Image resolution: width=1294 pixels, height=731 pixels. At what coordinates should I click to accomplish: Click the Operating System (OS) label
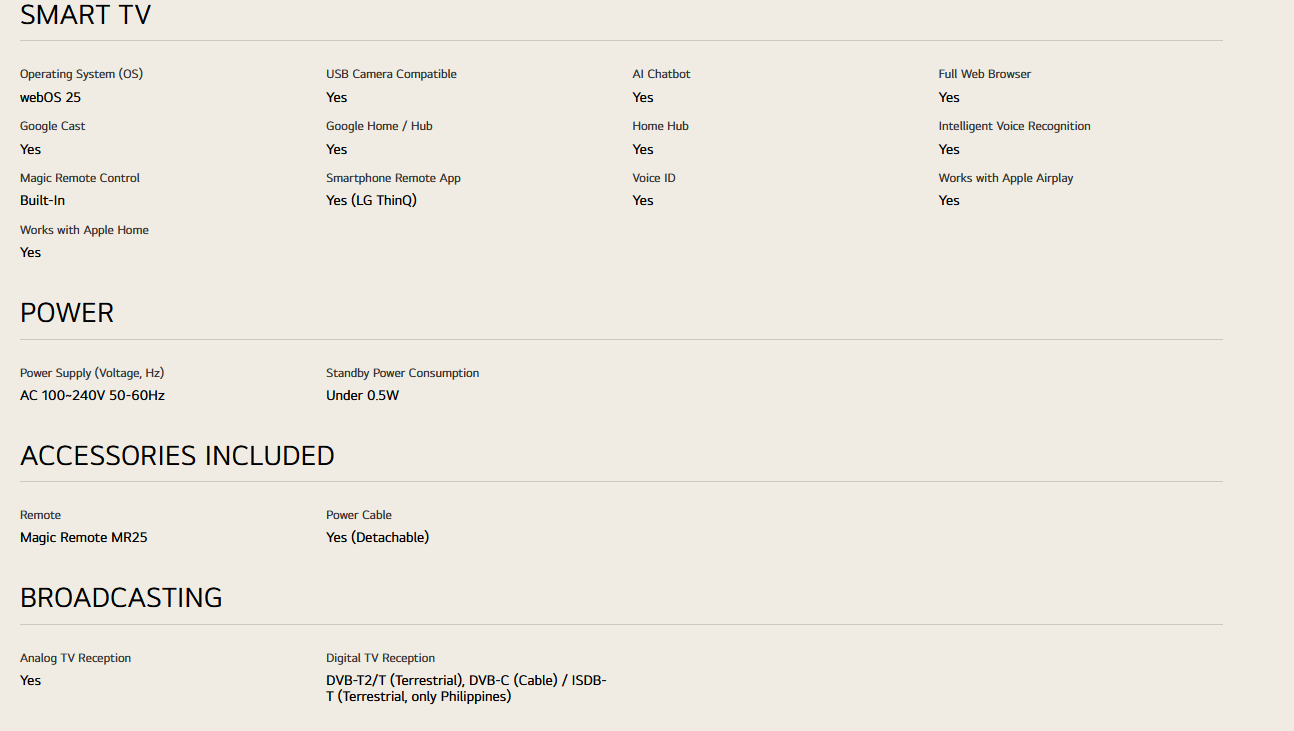coord(81,74)
